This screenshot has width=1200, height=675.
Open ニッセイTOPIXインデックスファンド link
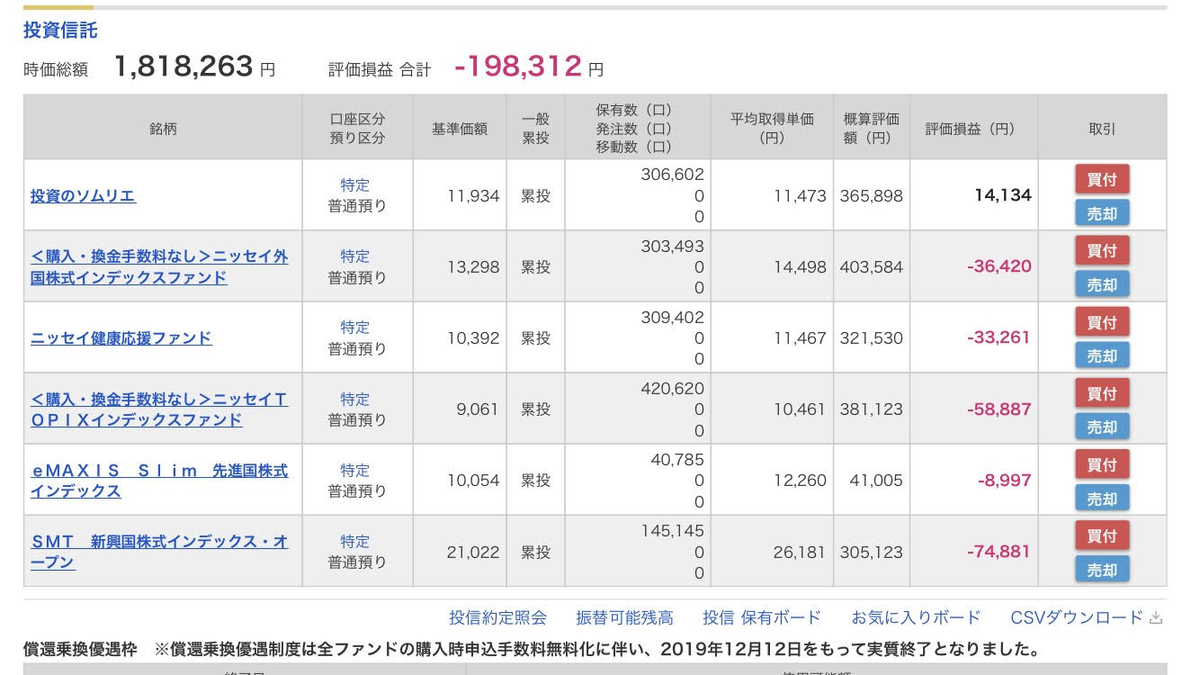click(159, 409)
